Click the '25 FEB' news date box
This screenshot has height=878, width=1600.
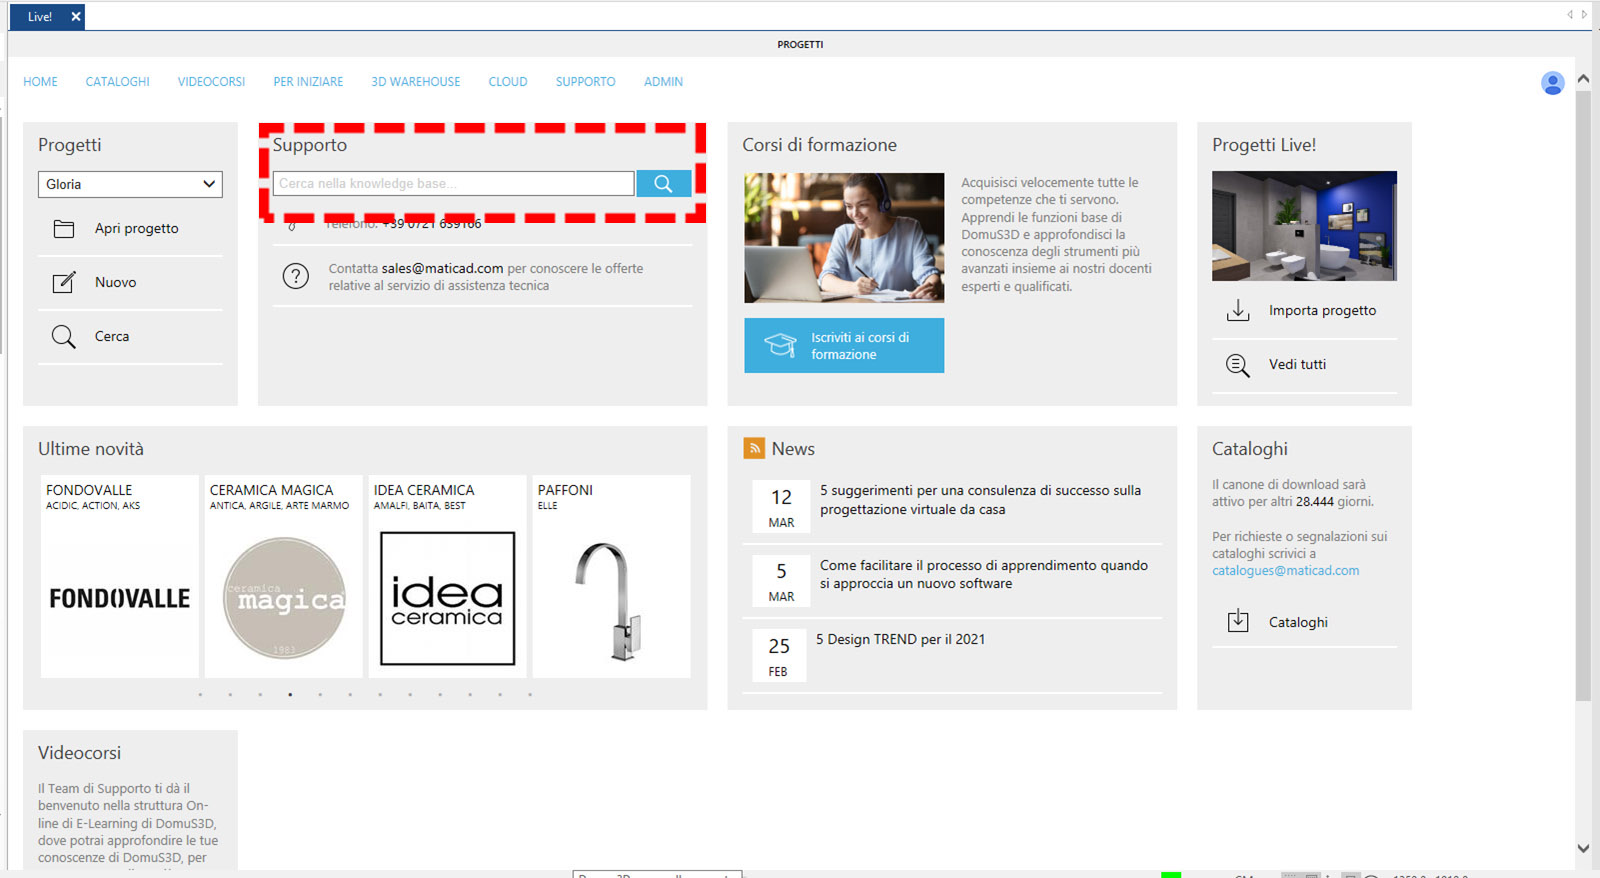tap(779, 655)
